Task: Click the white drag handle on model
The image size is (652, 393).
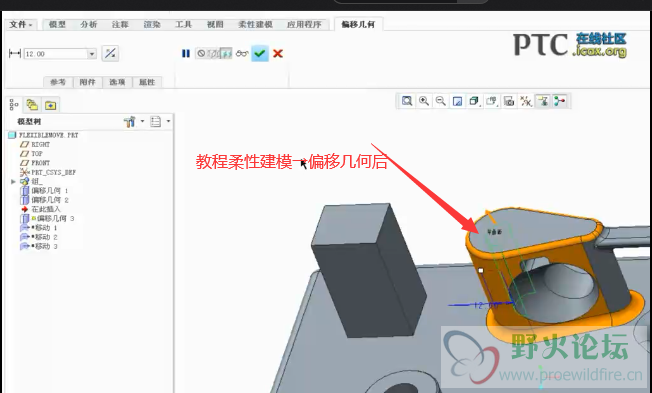Action: 481,270
